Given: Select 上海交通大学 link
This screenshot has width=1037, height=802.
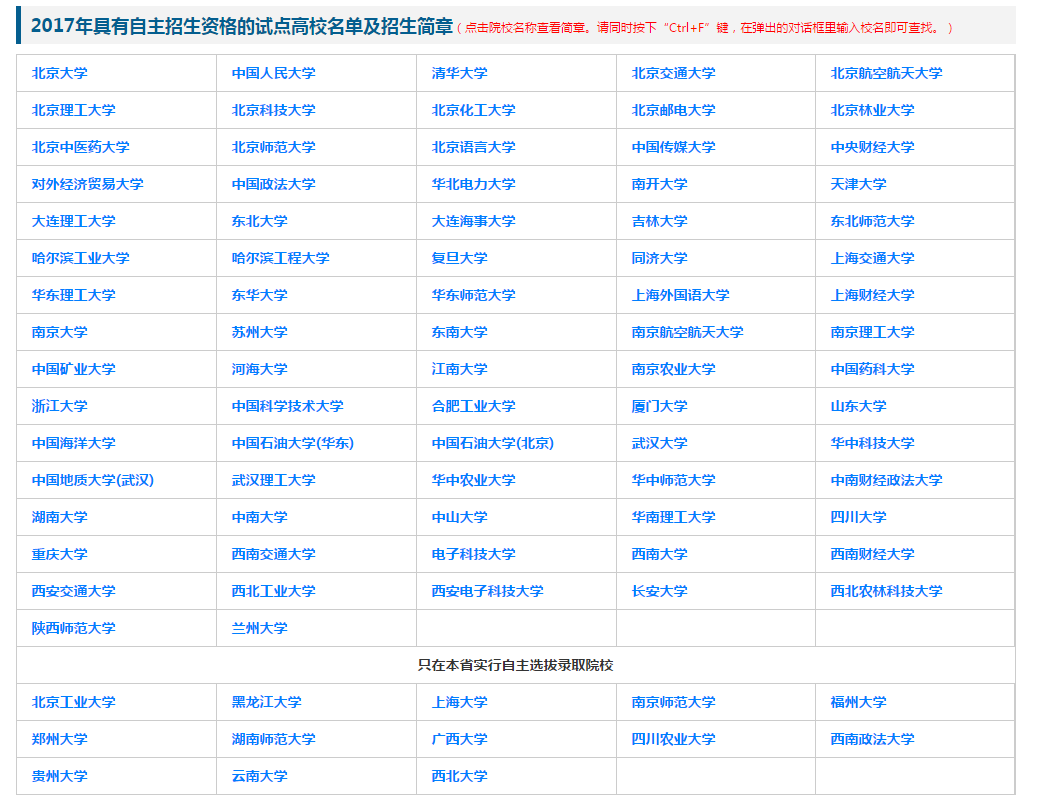Looking at the screenshot, I should tap(872, 259).
